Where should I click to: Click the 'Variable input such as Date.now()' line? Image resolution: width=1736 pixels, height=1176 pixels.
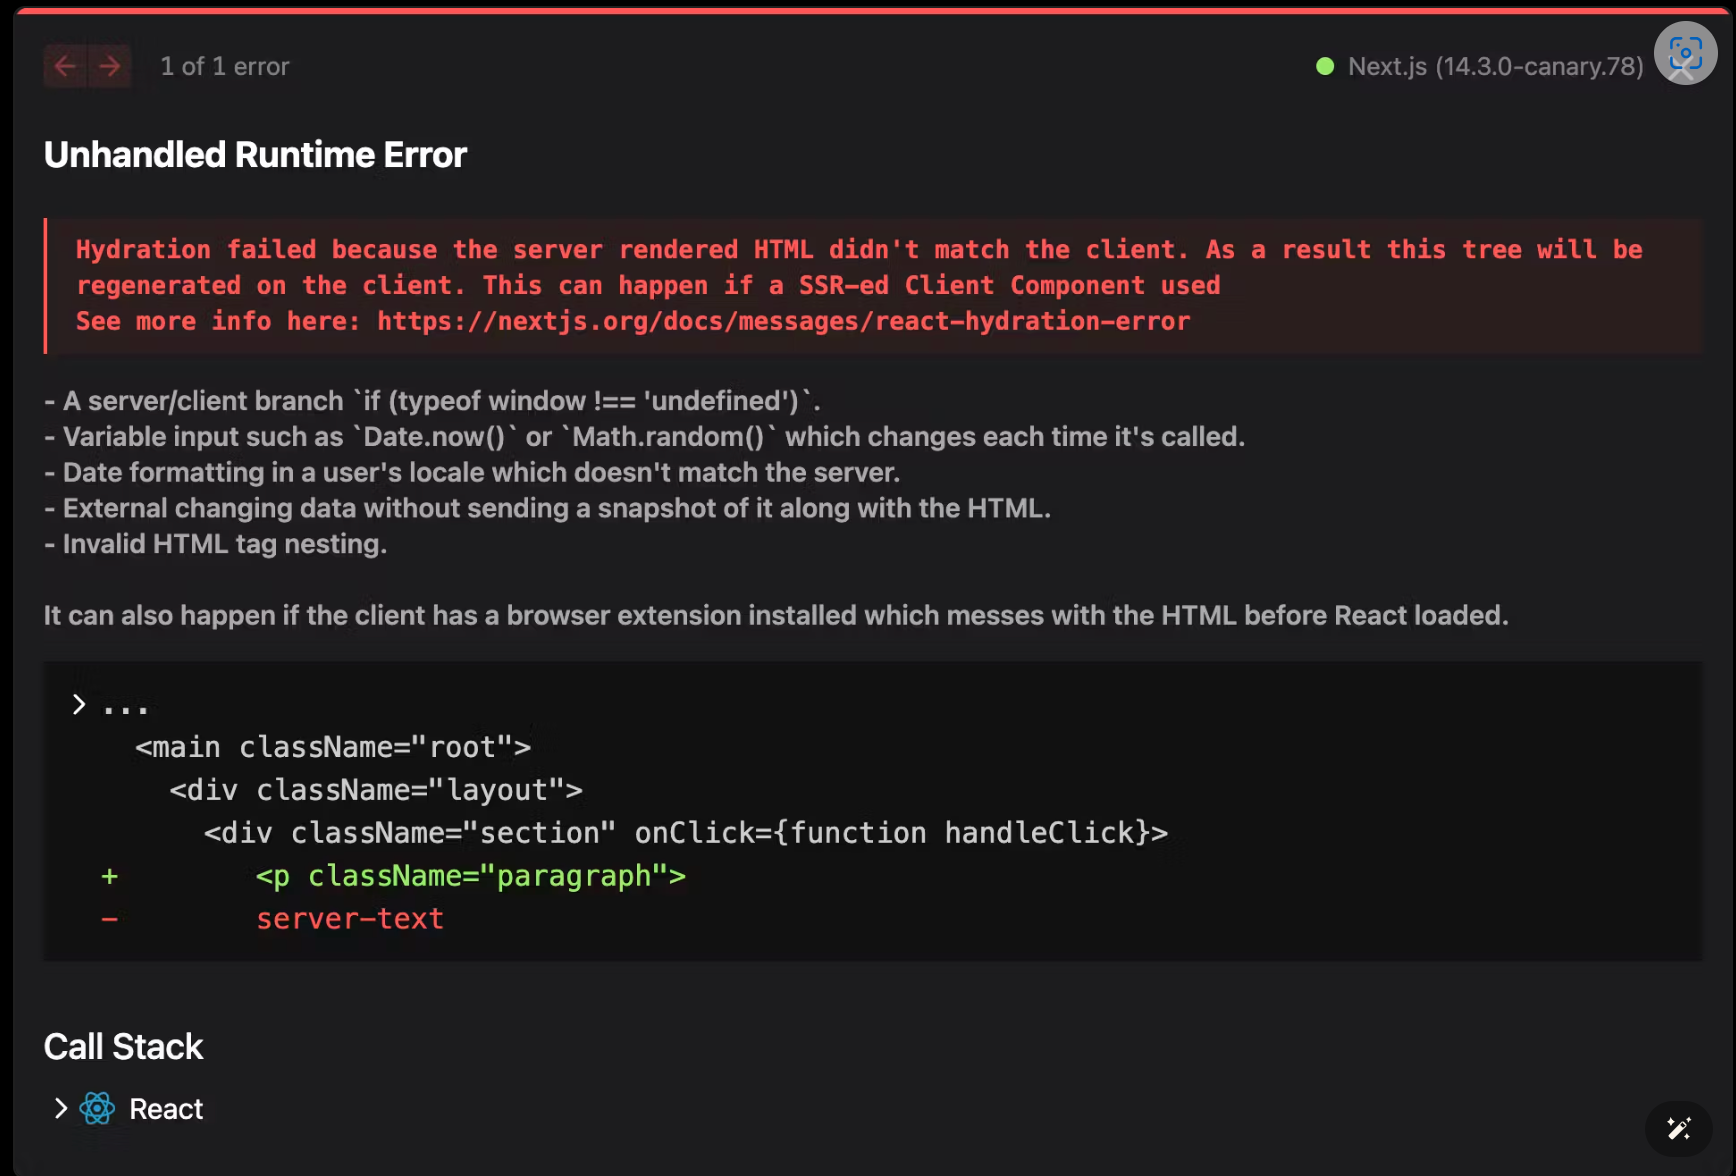click(644, 437)
